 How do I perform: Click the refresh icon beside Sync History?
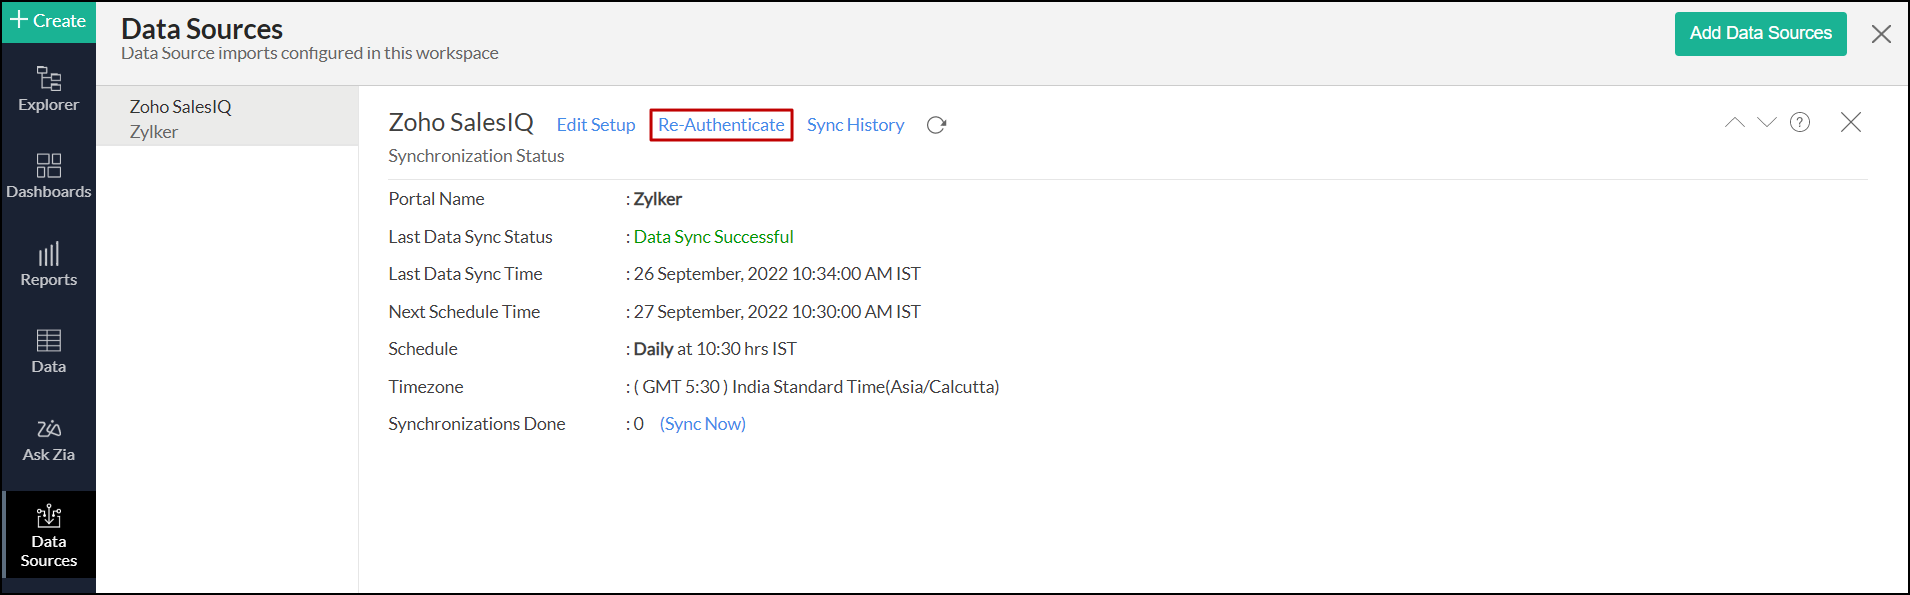pos(936,125)
